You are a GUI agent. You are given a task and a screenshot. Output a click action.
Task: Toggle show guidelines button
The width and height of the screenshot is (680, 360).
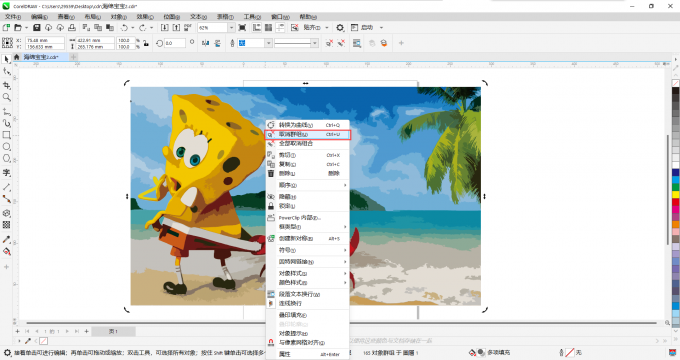pyautogui.click(x=280, y=27)
